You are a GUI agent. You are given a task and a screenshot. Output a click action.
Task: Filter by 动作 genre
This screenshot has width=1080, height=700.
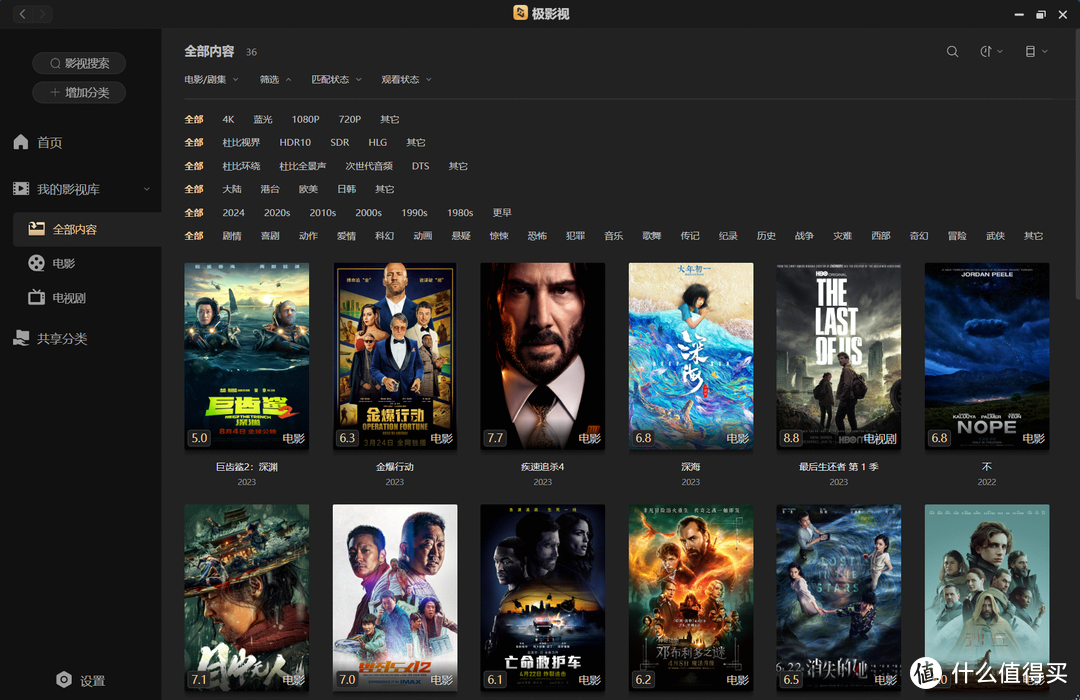click(309, 236)
